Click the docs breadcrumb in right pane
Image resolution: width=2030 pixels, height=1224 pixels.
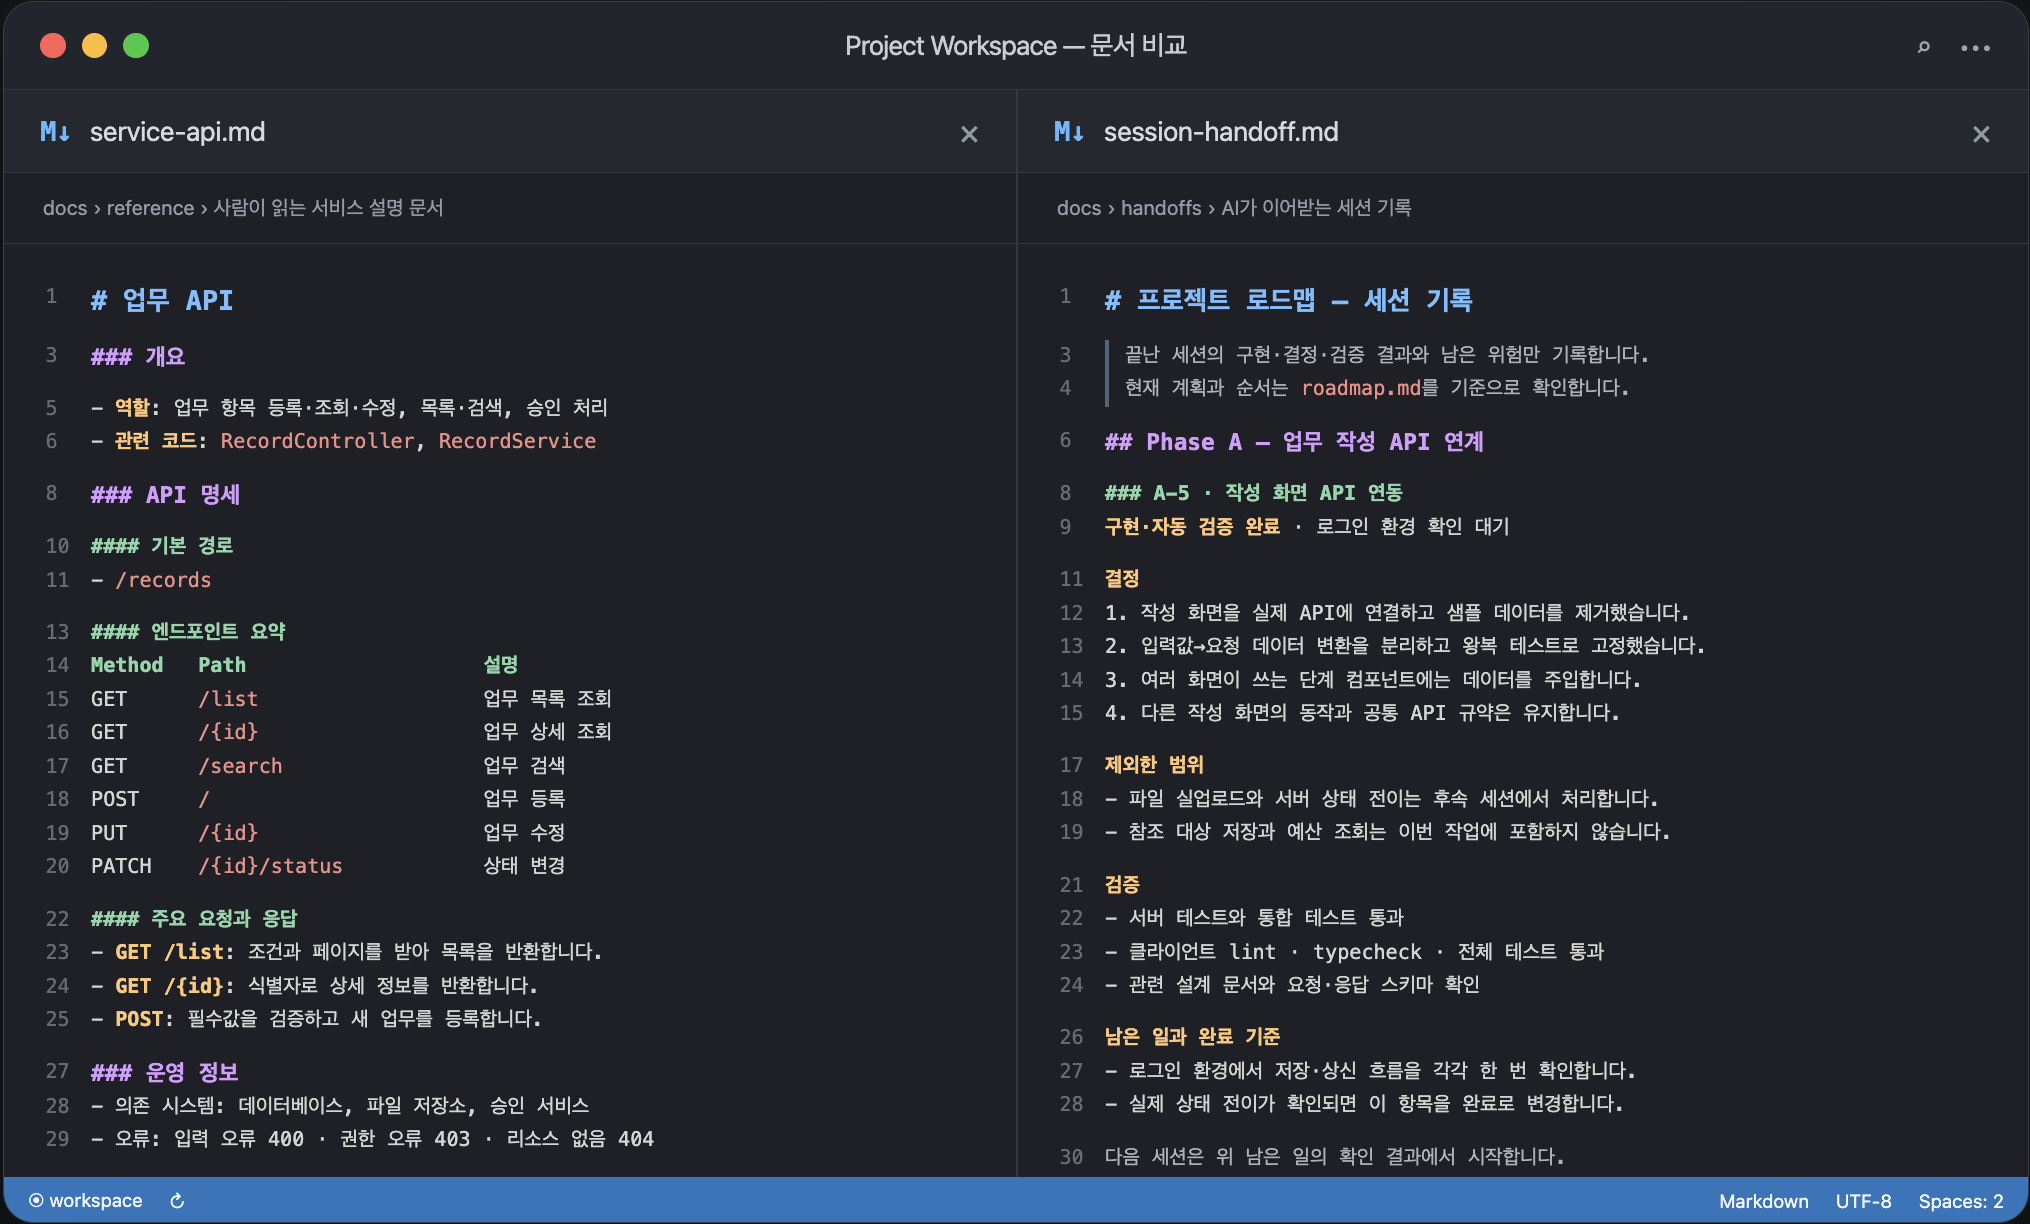(1079, 208)
